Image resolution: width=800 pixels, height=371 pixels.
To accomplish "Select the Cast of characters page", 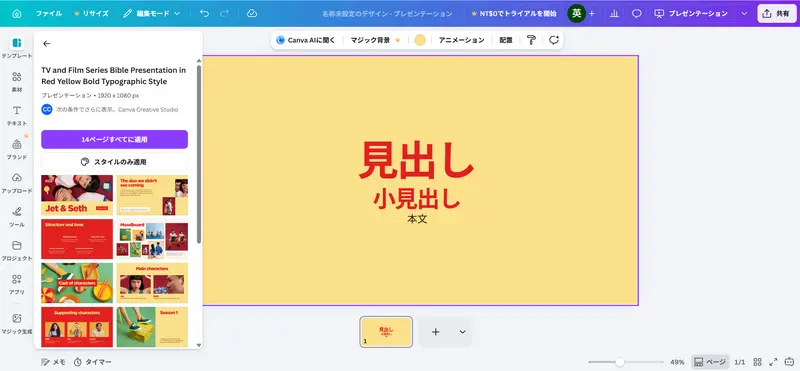I will coord(77,283).
